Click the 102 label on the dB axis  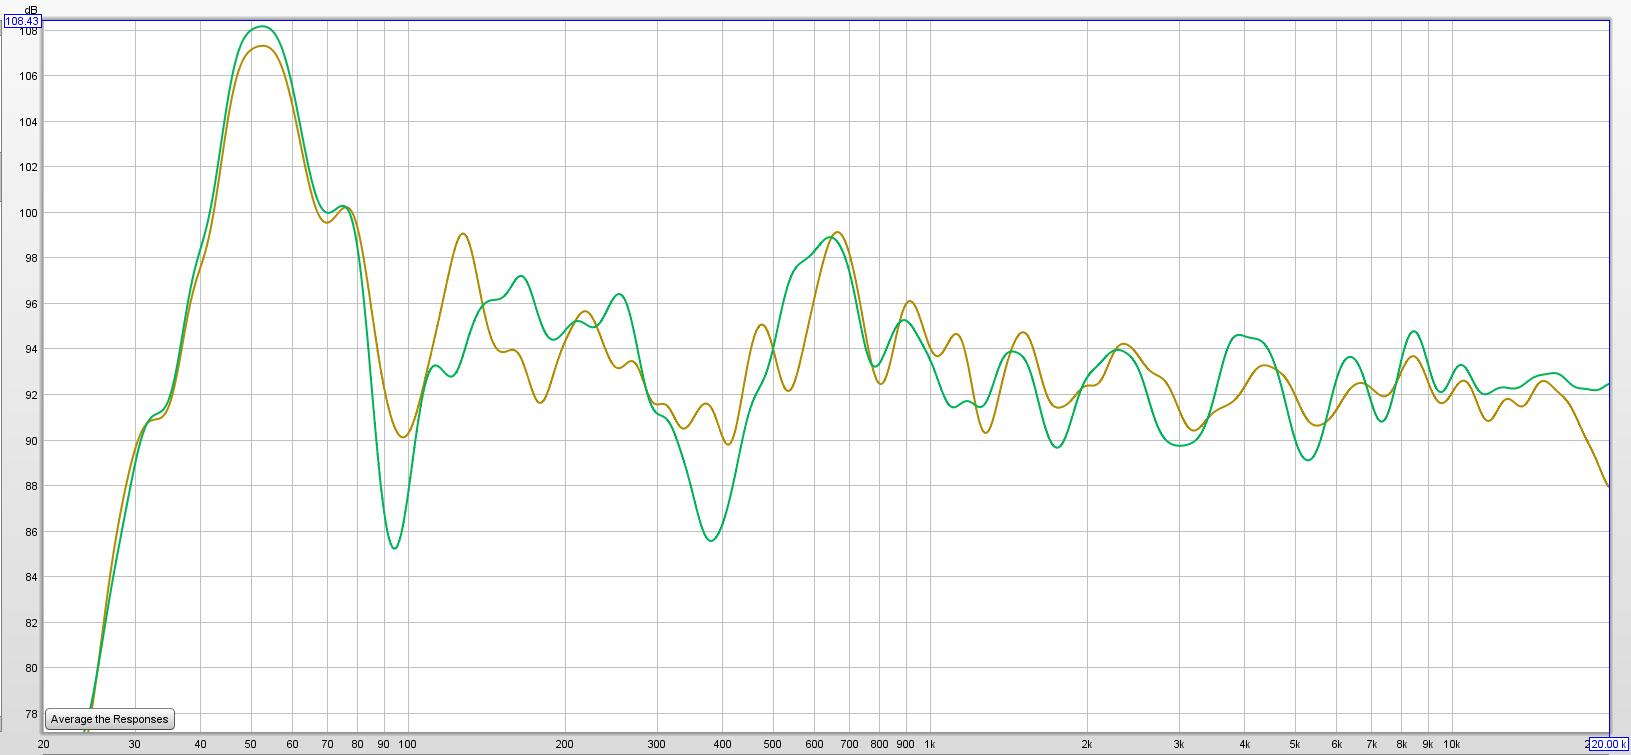29,167
